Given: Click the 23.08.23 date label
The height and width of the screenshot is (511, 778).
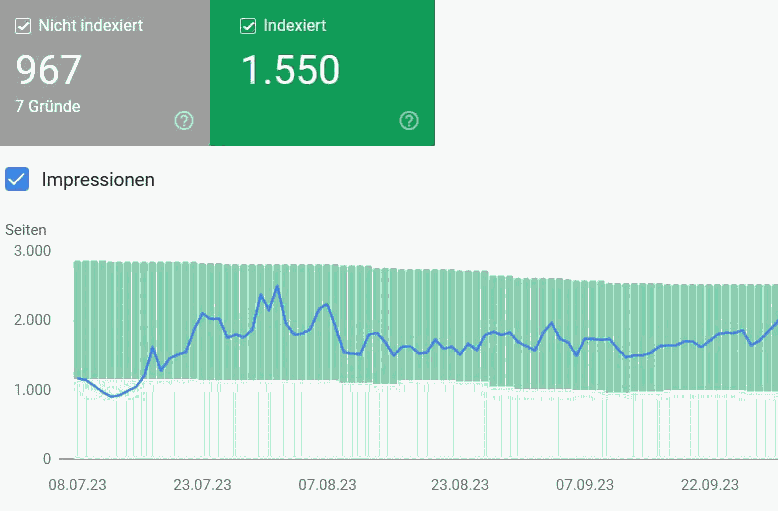Looking at the screenshot, I should click(x=460, y=485).
